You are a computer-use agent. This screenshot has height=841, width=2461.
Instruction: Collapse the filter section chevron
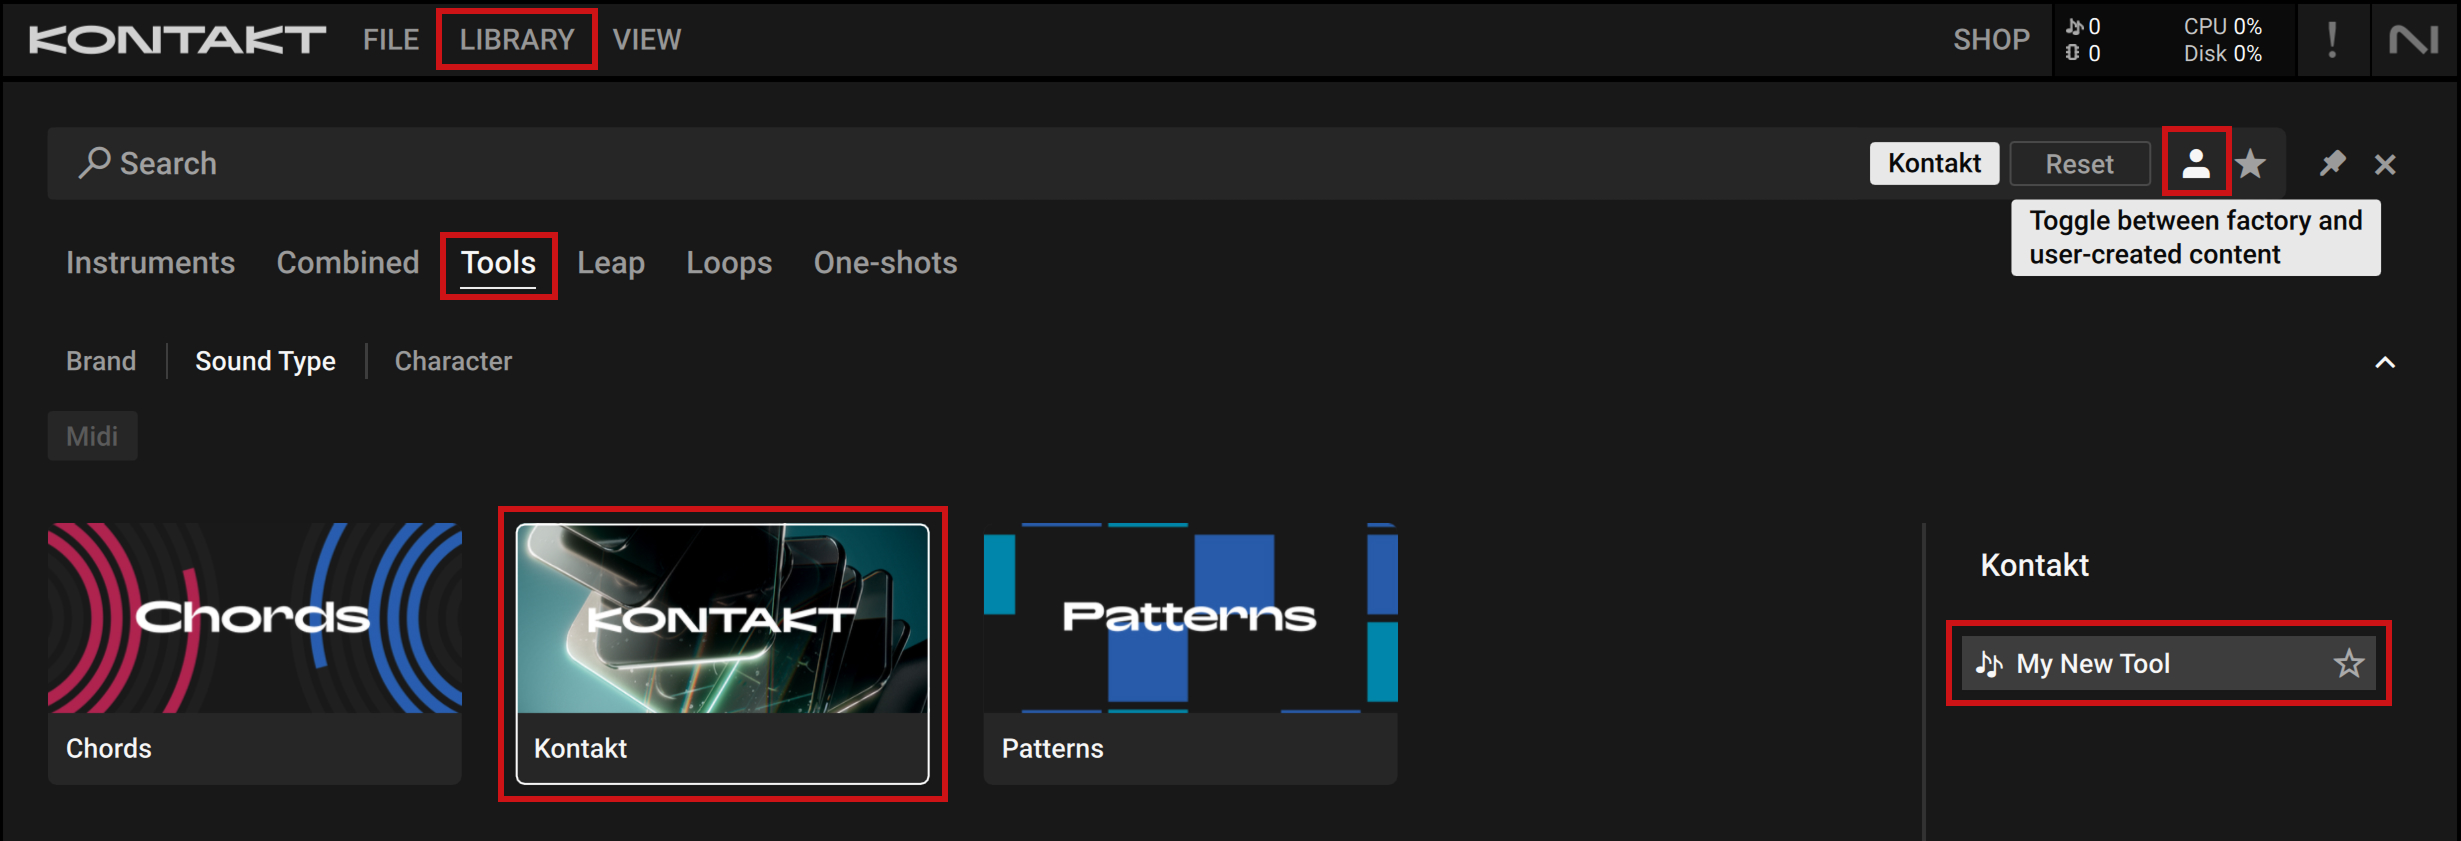pos(2385,362)
